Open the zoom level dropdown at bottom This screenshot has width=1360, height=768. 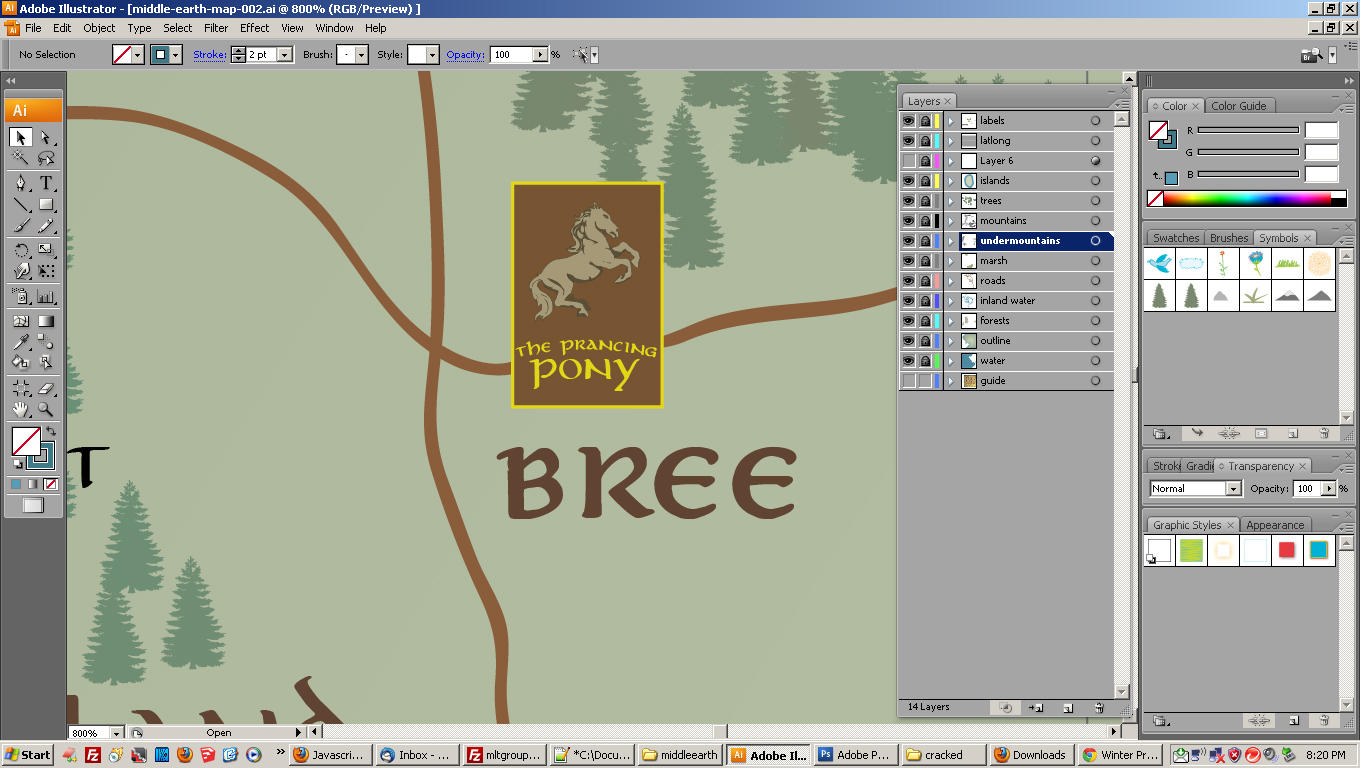click(x=117, y=733)
